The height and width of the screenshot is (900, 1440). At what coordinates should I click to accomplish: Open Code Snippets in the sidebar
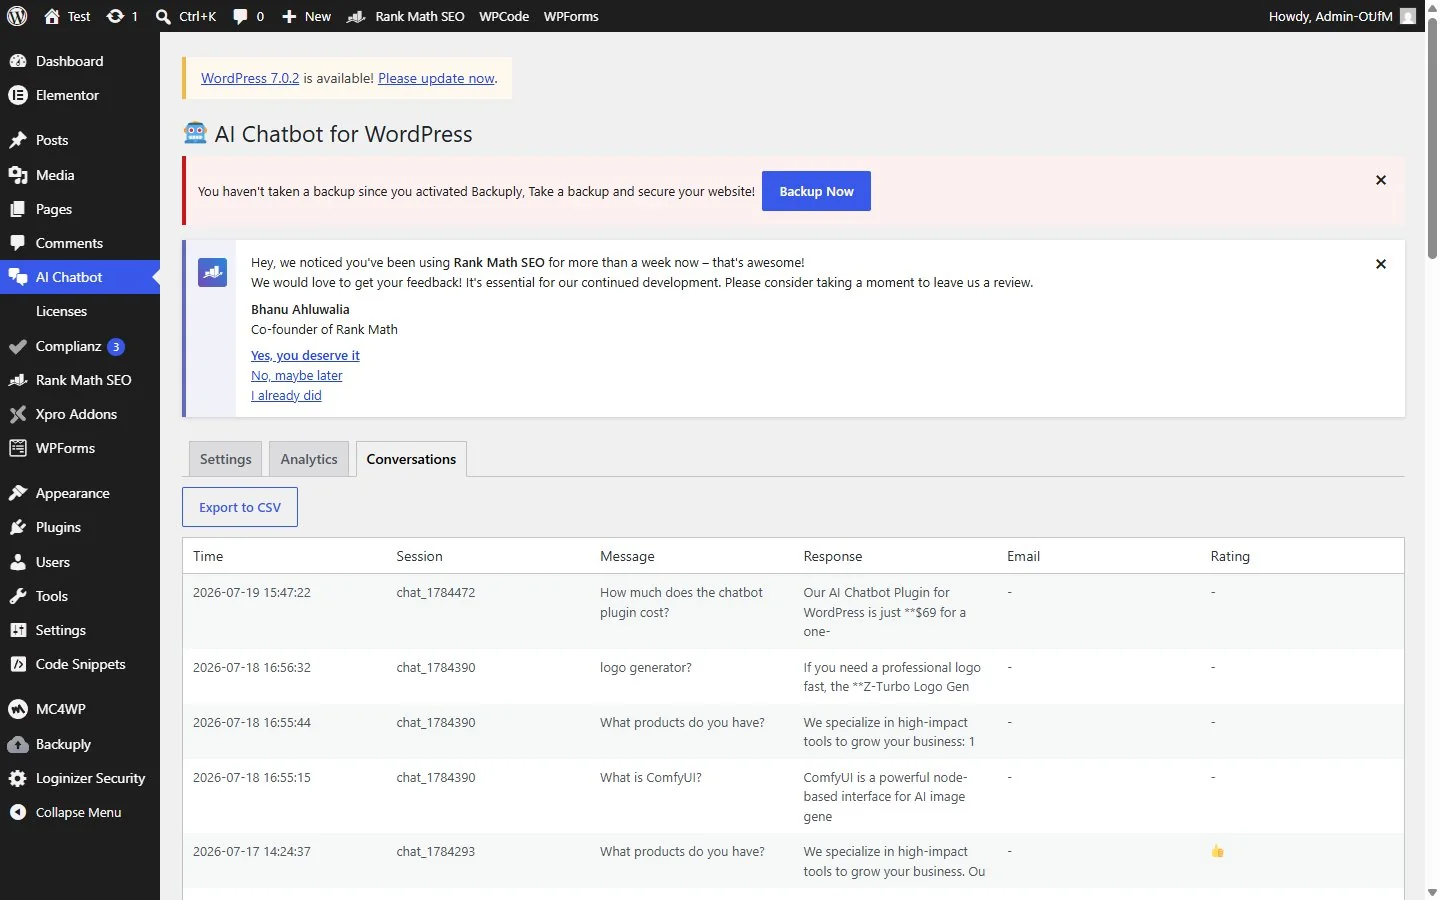tap(80, 664)
